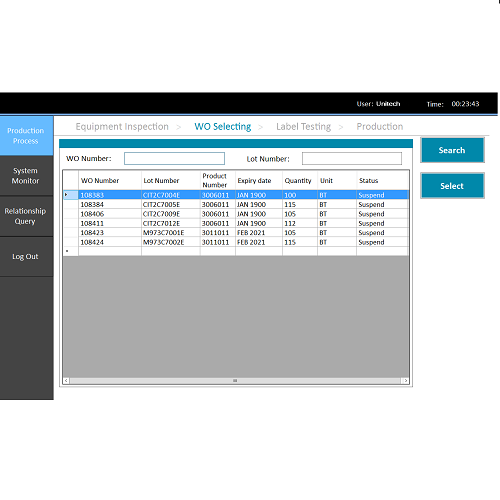Select work order row 108384
Viewport: 500px width, 500px height.
236,204
